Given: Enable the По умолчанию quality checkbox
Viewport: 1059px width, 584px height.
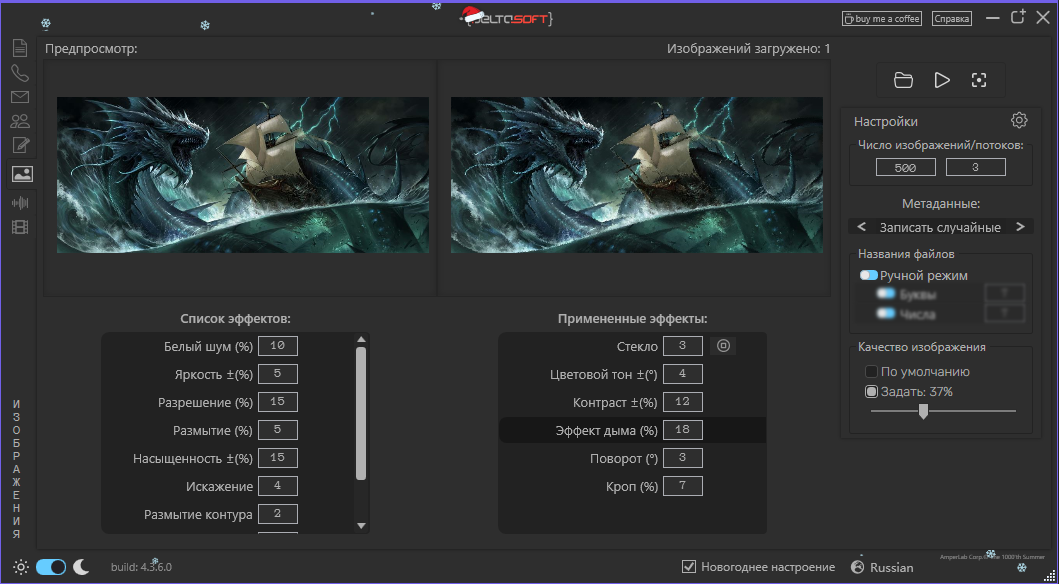Looking at the screenshot, I should 871,372.
